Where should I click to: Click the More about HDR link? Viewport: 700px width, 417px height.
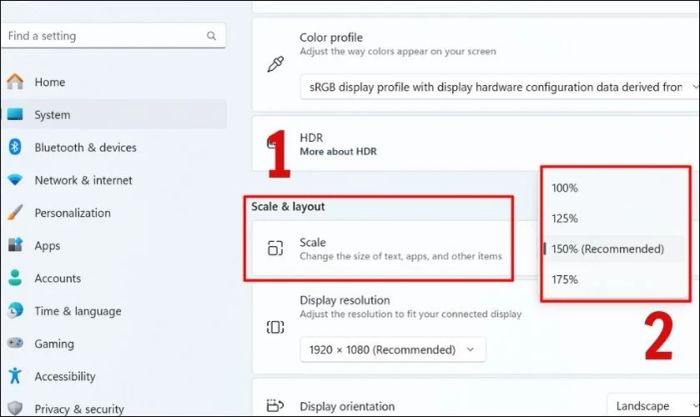point(338,152)
